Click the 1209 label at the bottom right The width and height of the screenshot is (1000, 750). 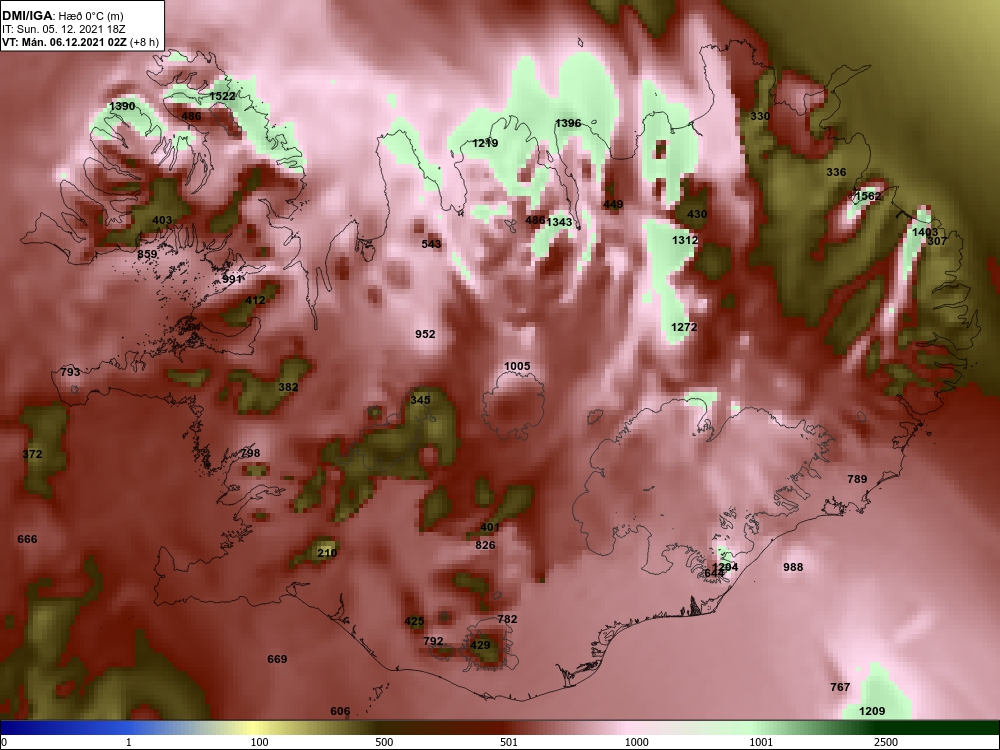(872, 712)
